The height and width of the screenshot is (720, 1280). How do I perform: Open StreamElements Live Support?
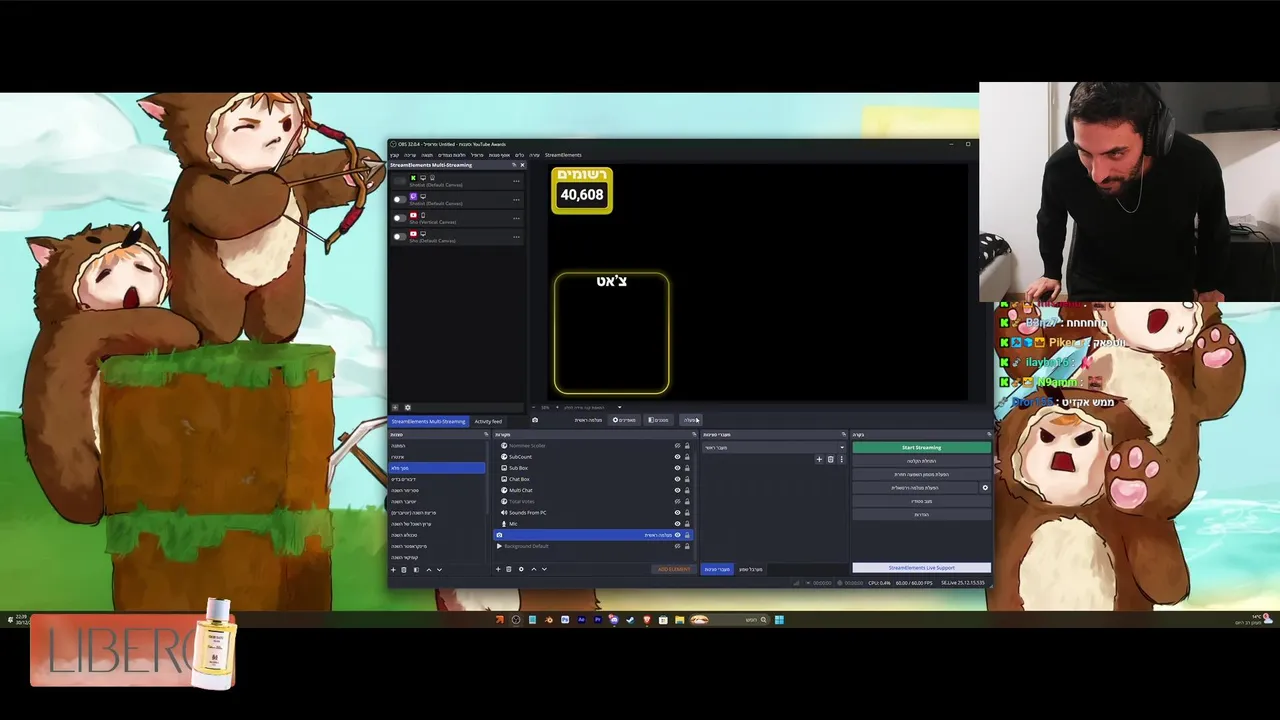[921, 568]
